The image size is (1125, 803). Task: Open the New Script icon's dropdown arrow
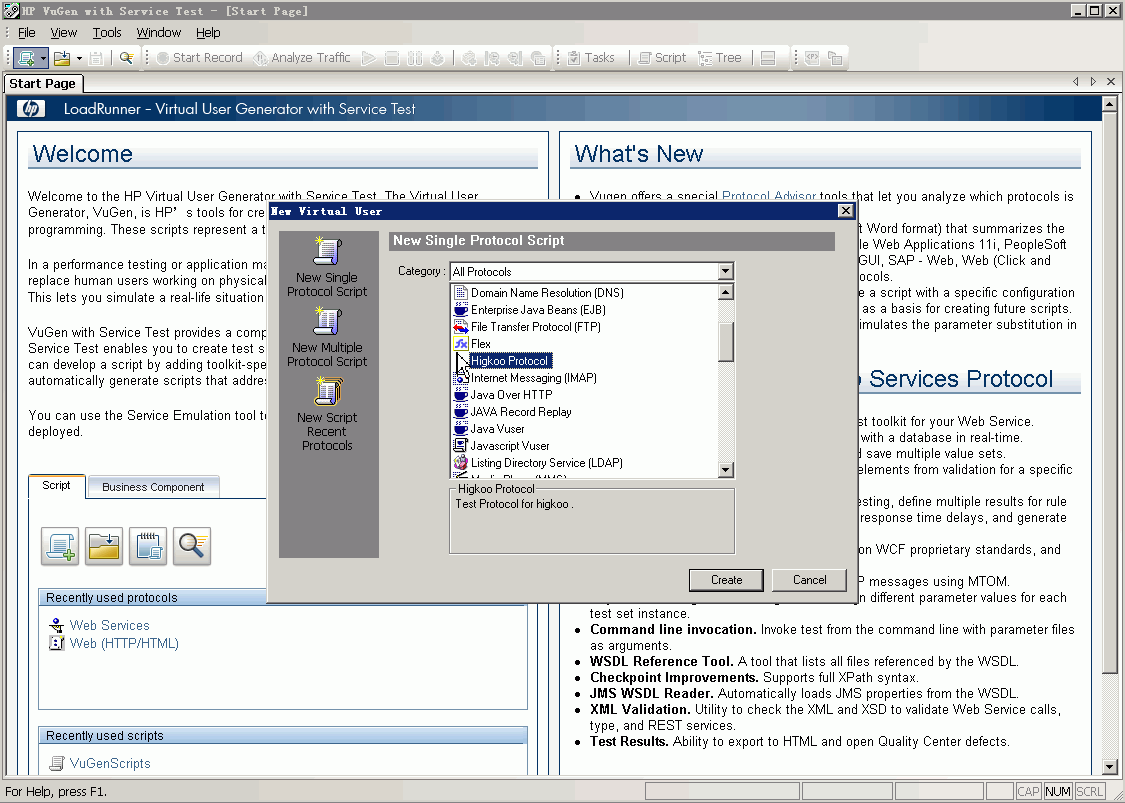click(43, 58)
